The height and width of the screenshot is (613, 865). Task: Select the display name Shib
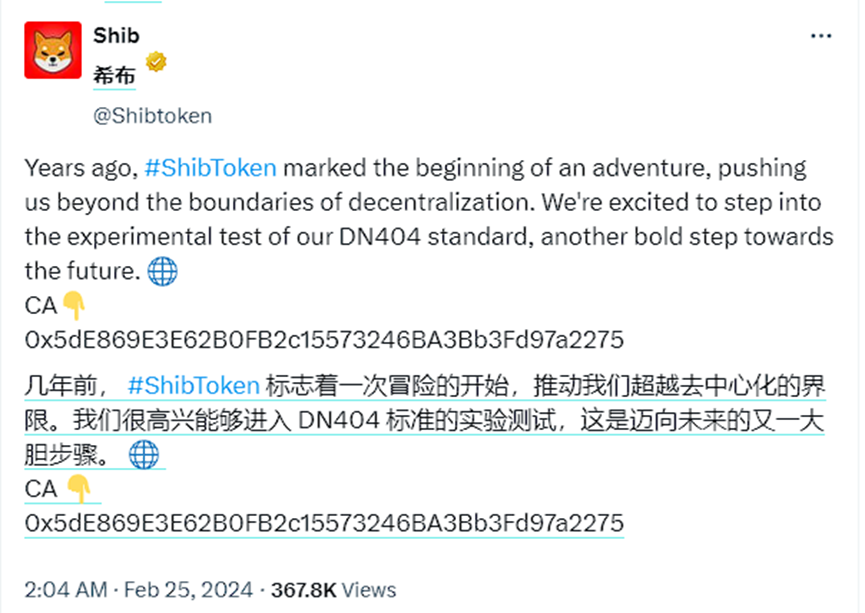(x=116, y=35)
